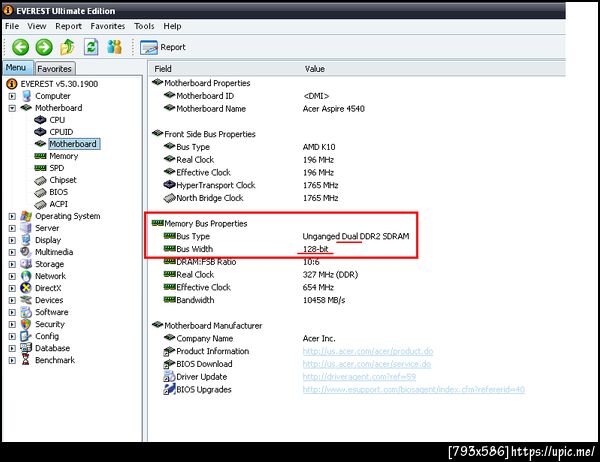Expand the Network tree node

pos(12,276)
